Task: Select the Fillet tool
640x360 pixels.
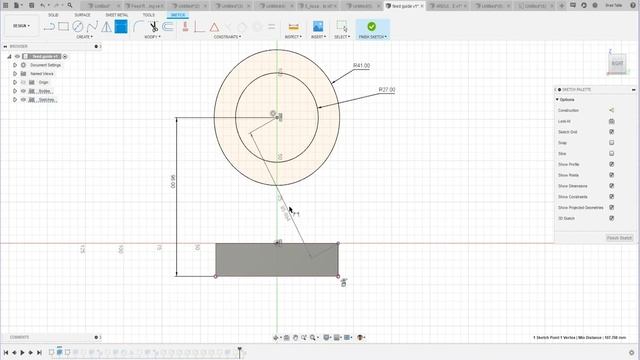Action: pos(138,27)
